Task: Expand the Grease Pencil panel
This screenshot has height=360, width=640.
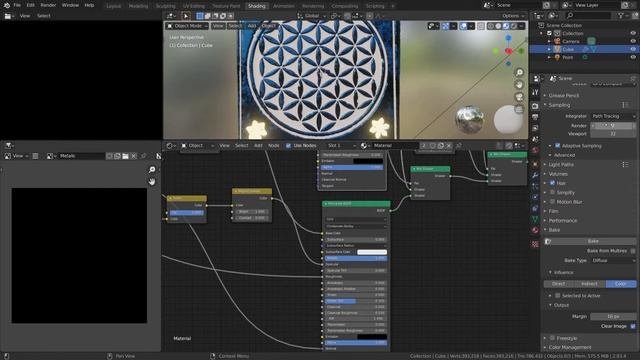Action: tap(563, 96)
